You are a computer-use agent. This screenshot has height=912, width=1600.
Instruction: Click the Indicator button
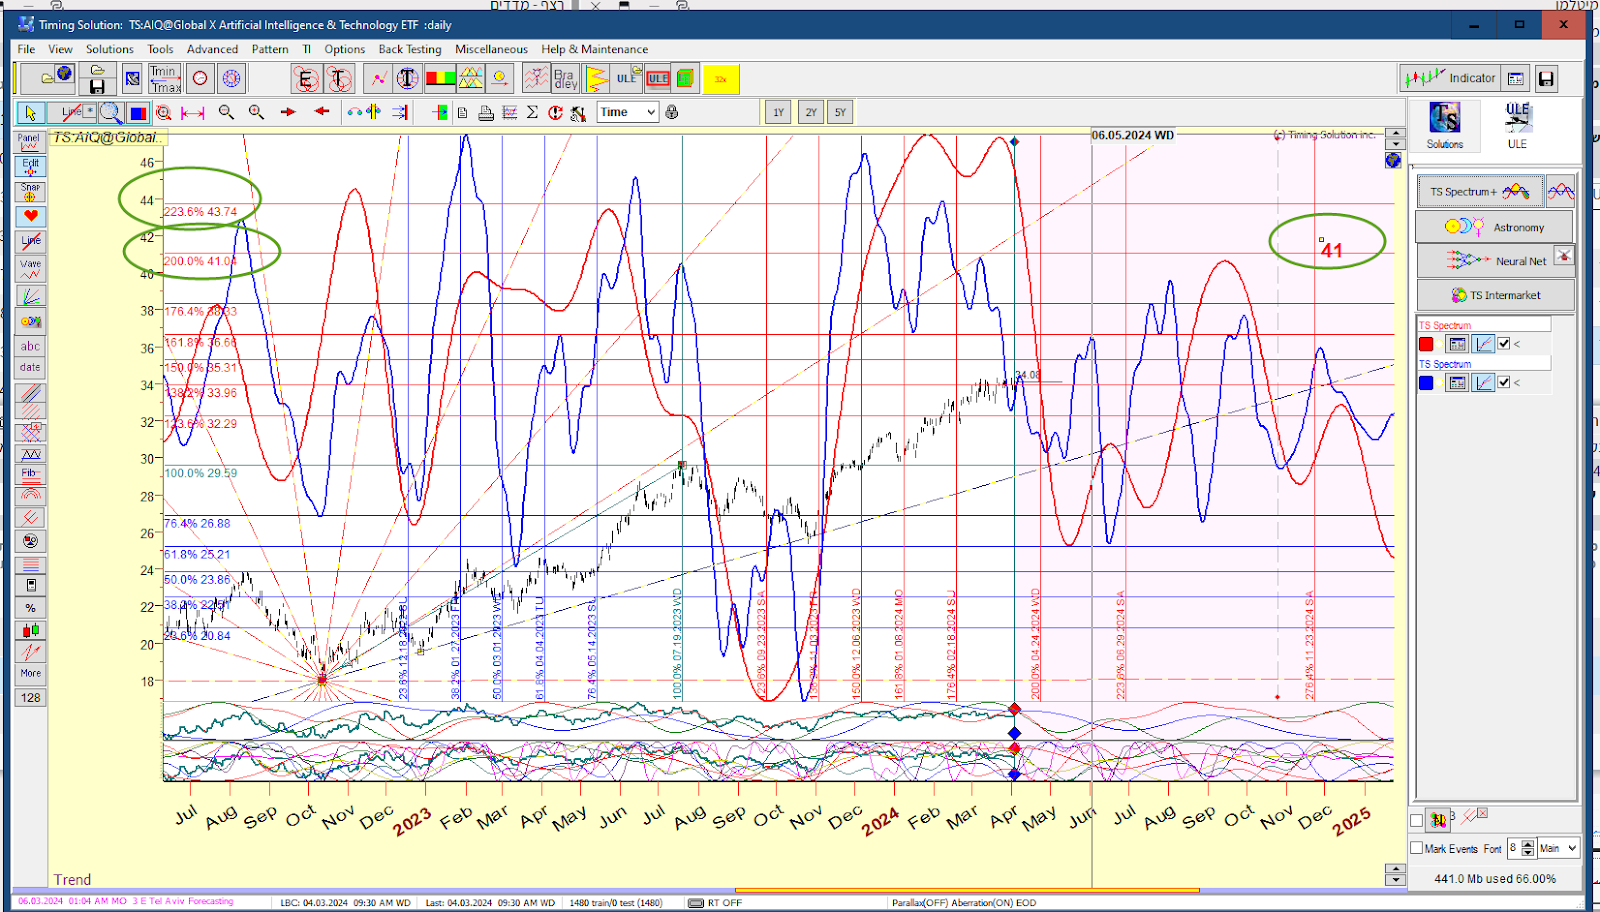(1449, 78)
